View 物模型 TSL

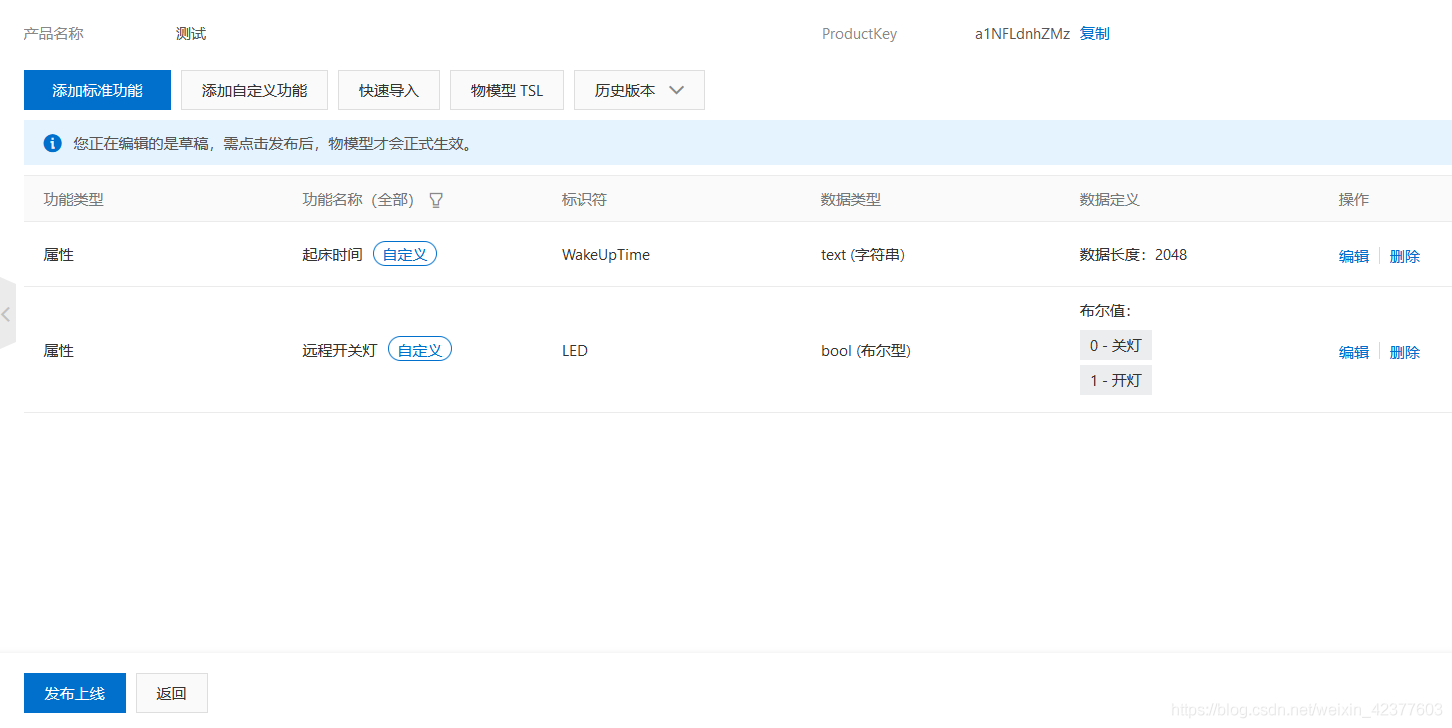507,90
